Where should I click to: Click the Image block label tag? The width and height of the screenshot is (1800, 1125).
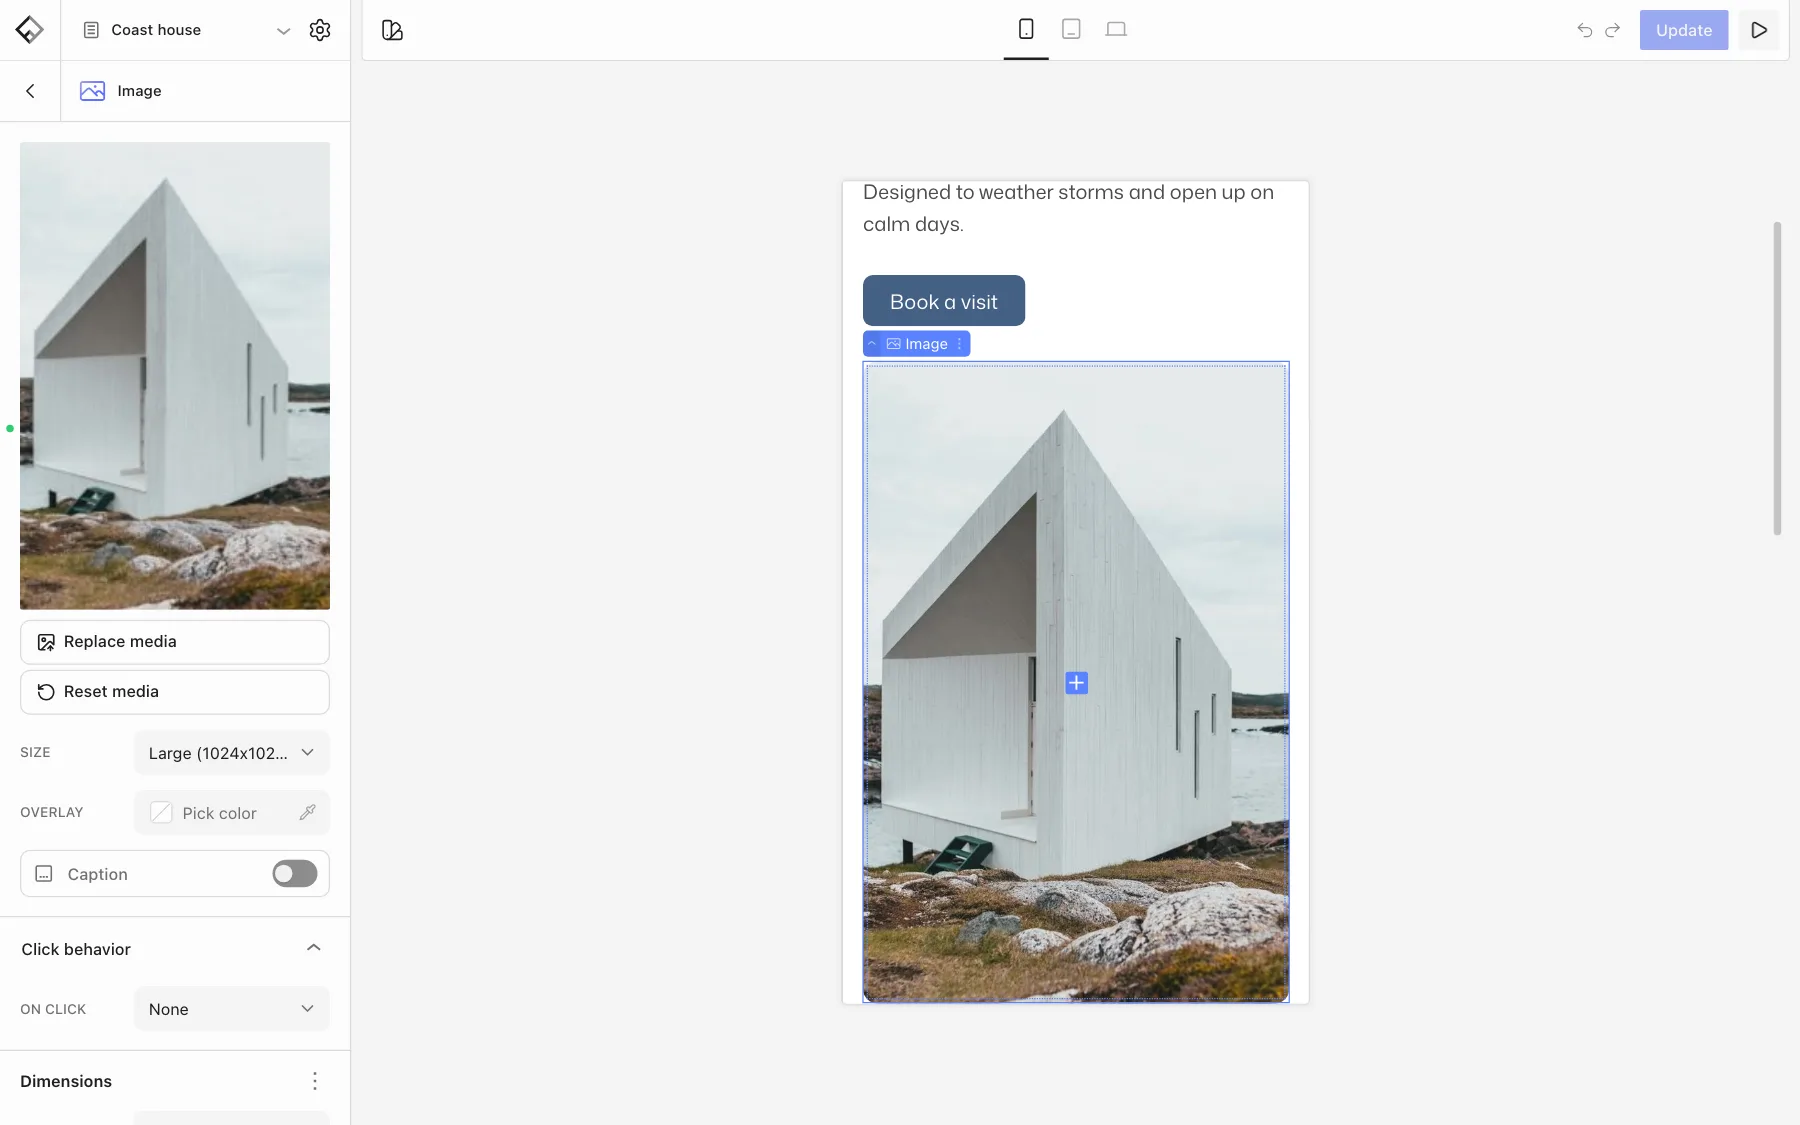click(x=917, y=344)
